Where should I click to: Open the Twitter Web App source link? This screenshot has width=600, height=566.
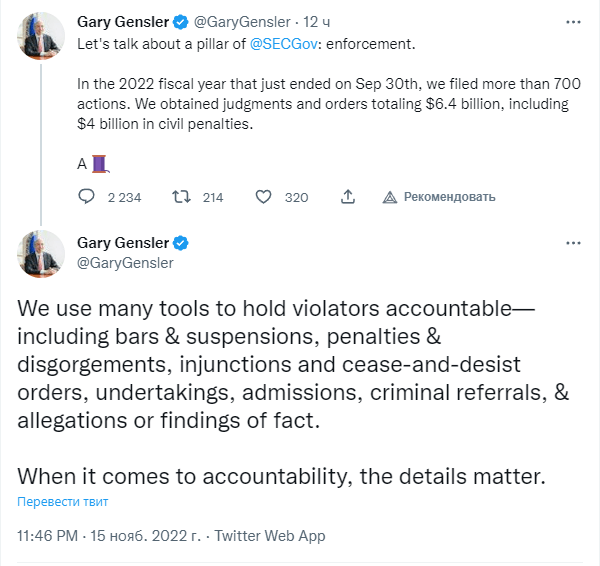pos(270,536)
